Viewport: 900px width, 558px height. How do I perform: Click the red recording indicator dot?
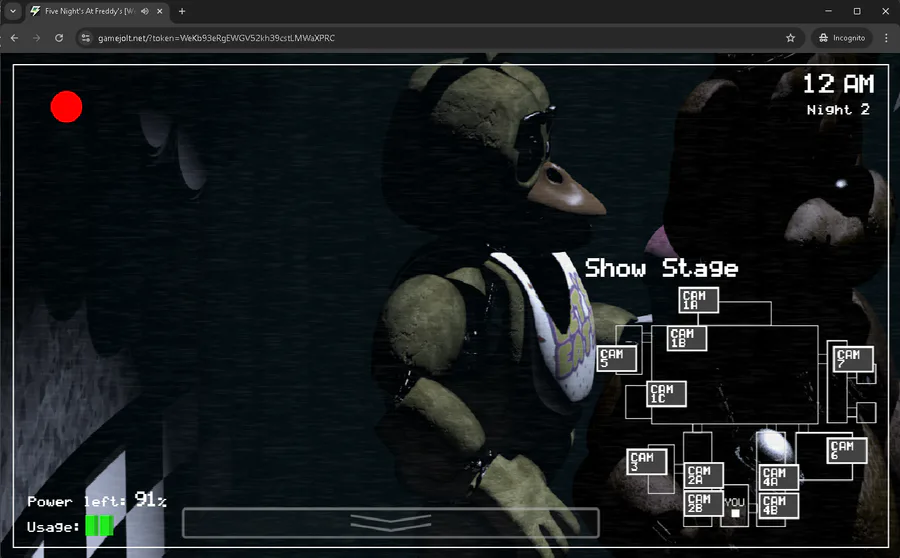click(67, 107)
